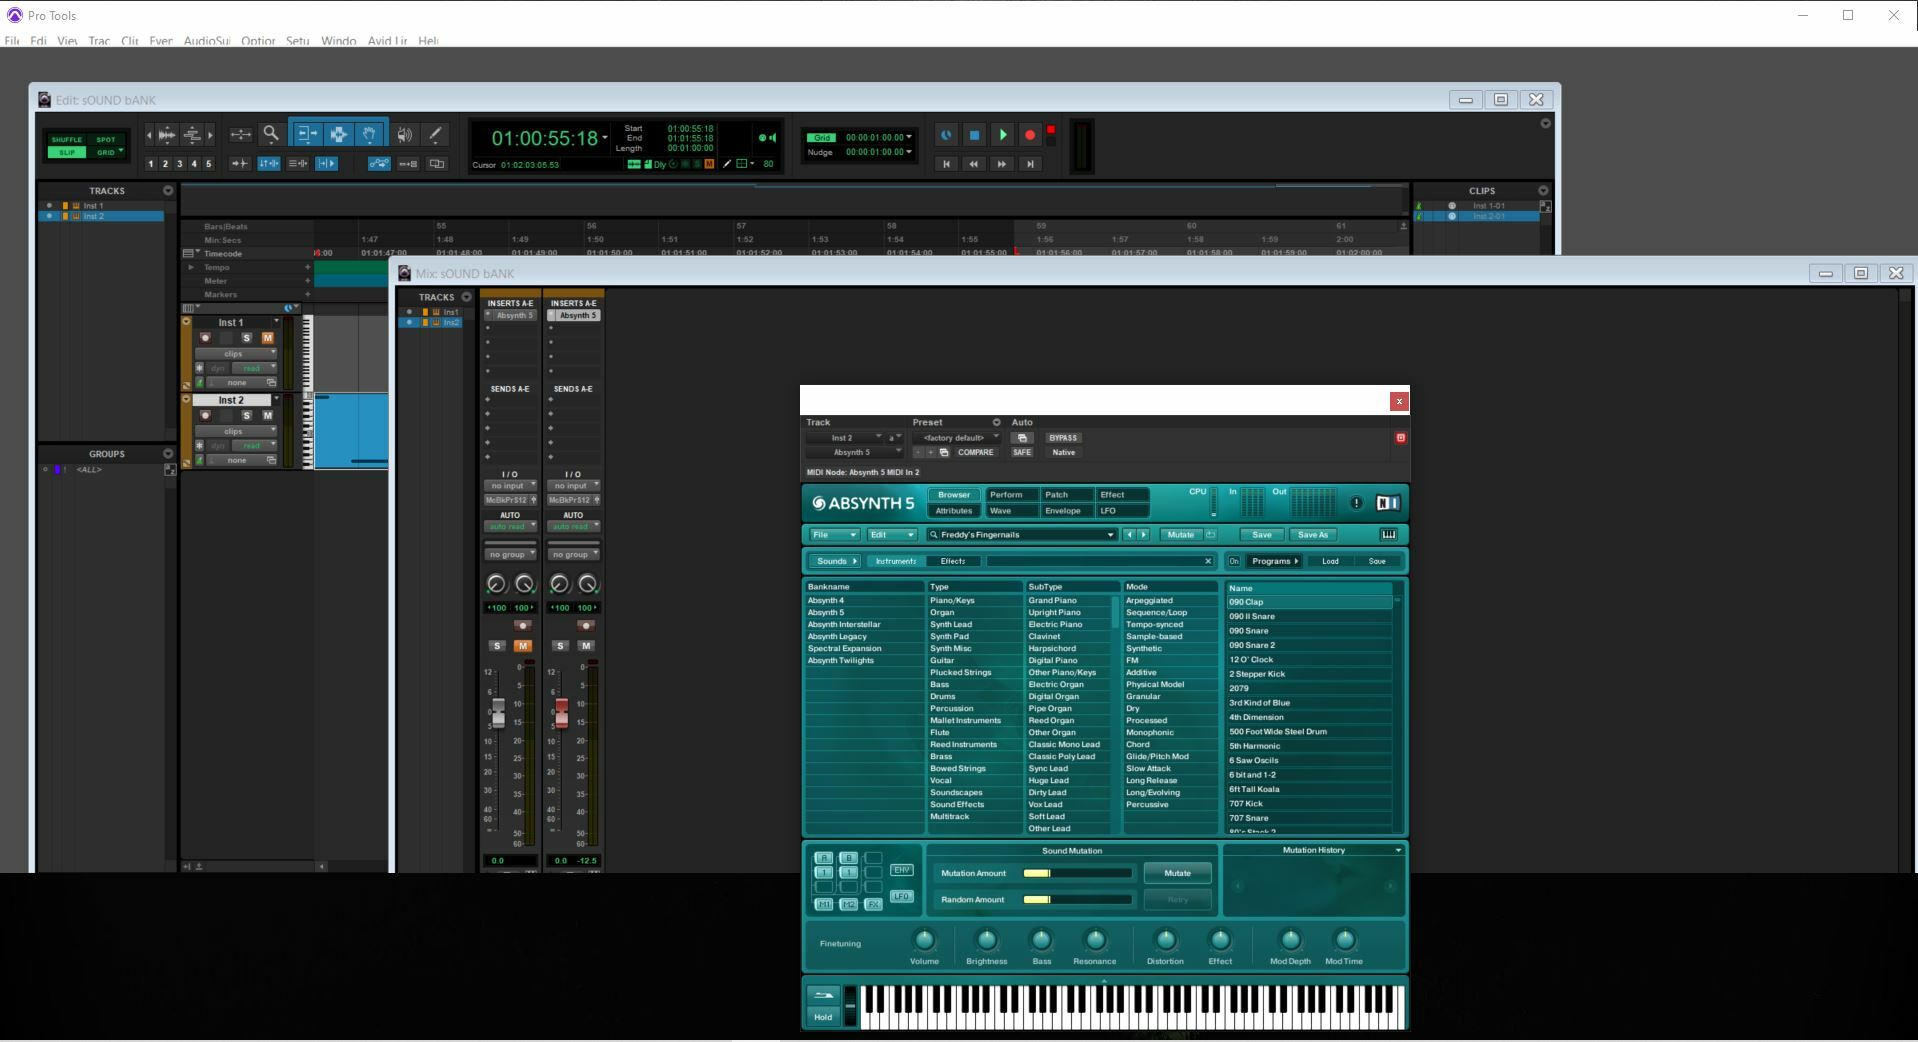The height and width of the screenshot is (1042, 1918).
Task: Adjust the Mutation Amount slider
Action: (1078, 873)
